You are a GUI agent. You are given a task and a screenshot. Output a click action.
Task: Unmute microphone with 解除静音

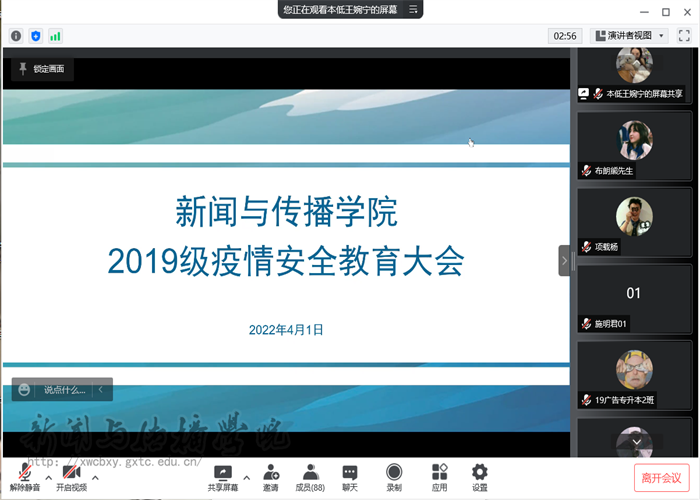pos(25,477)
